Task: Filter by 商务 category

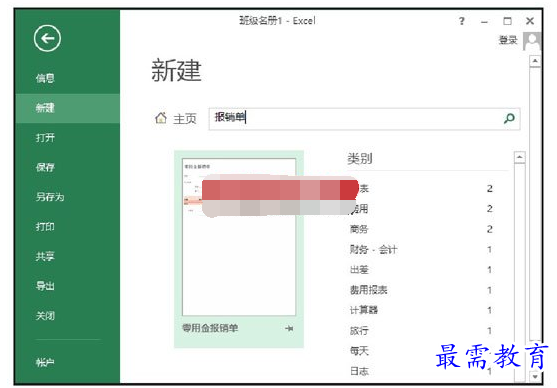Action: (x=359, y=230)
